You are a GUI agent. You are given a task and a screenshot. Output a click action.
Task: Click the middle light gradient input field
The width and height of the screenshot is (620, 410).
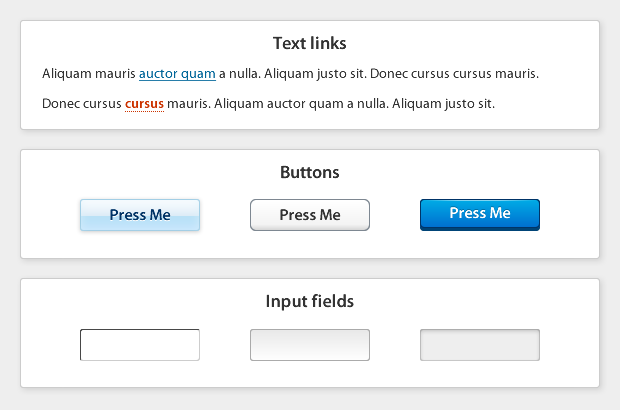310,345
